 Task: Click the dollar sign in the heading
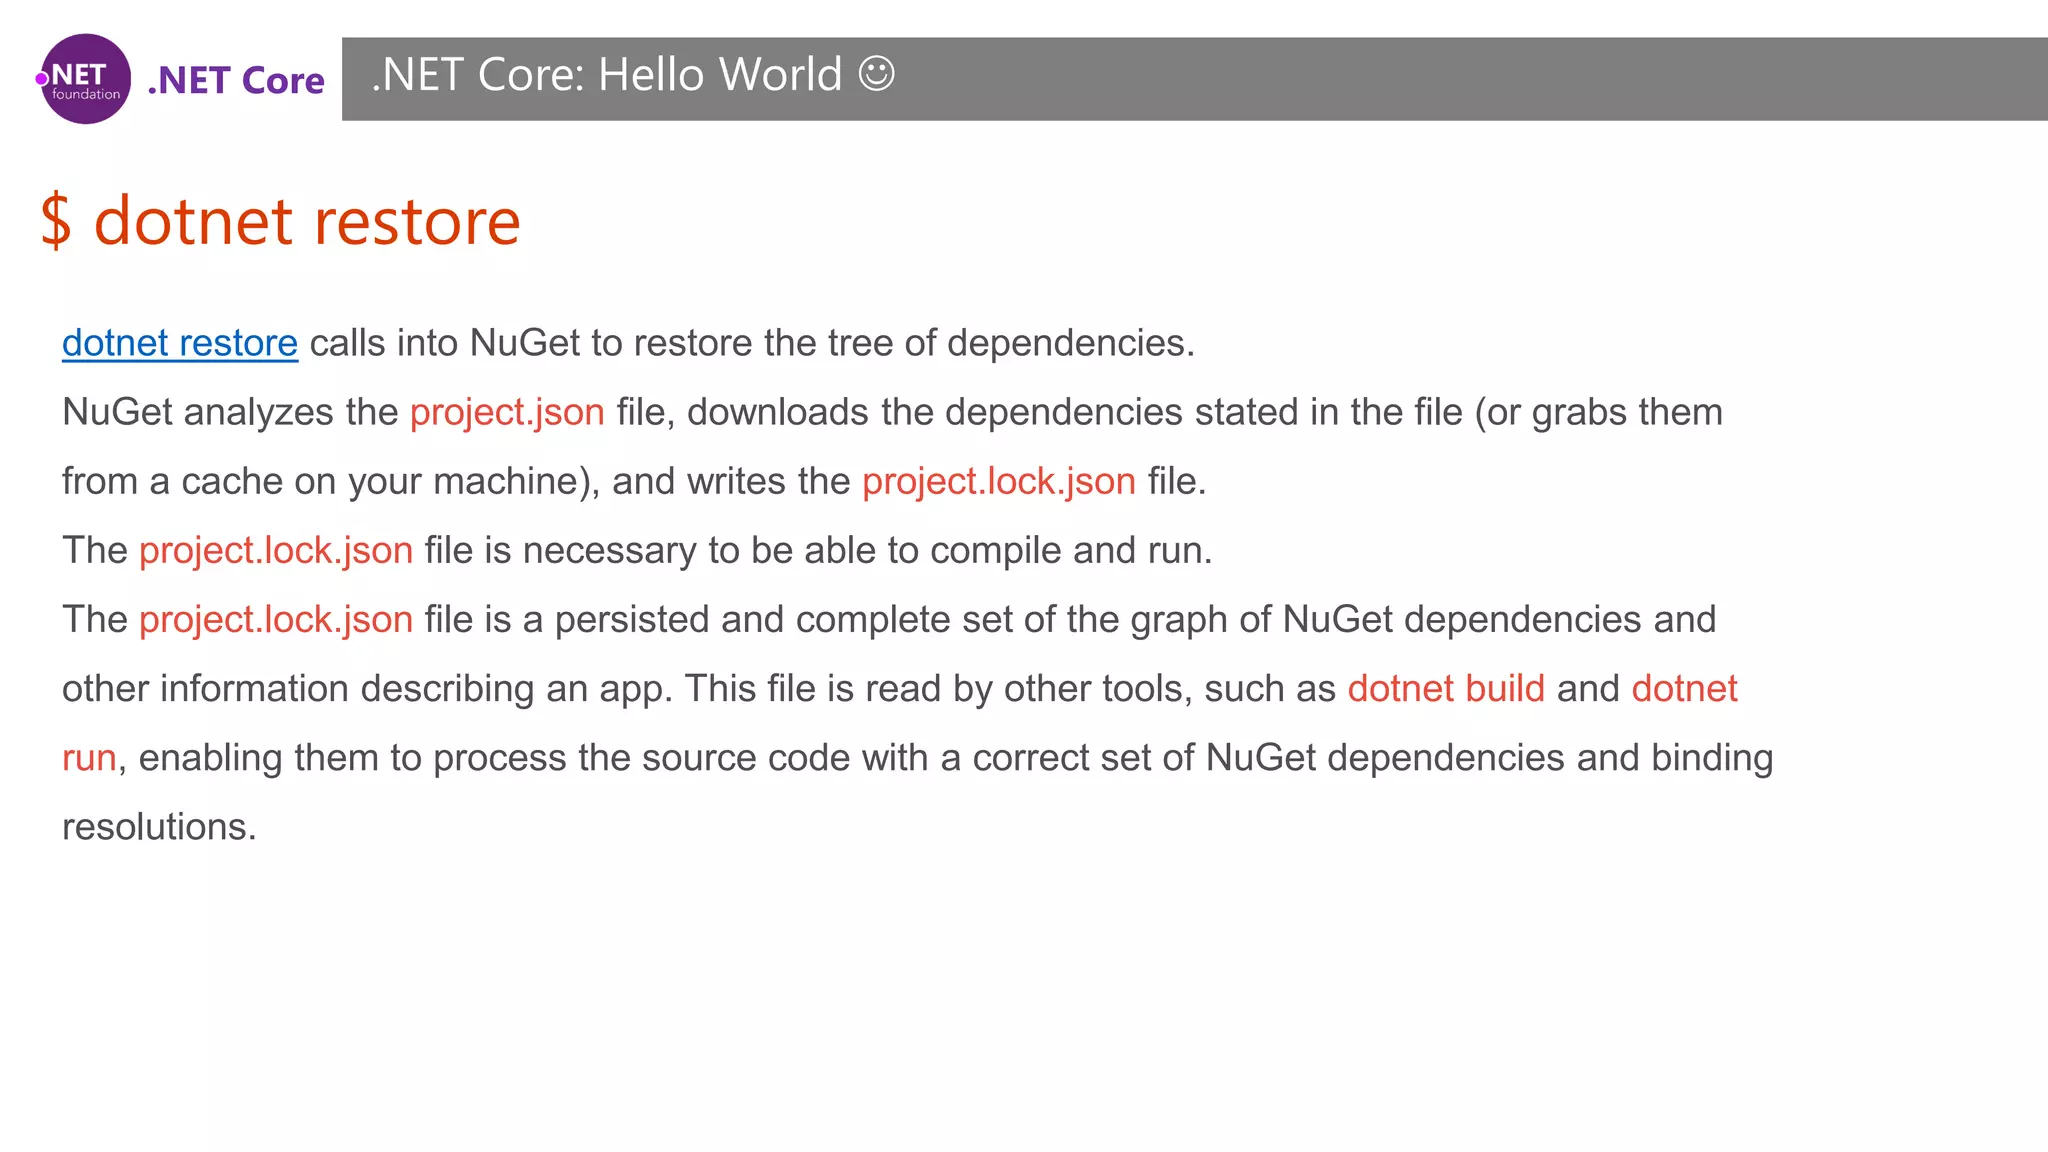click(x=56, y=221)
